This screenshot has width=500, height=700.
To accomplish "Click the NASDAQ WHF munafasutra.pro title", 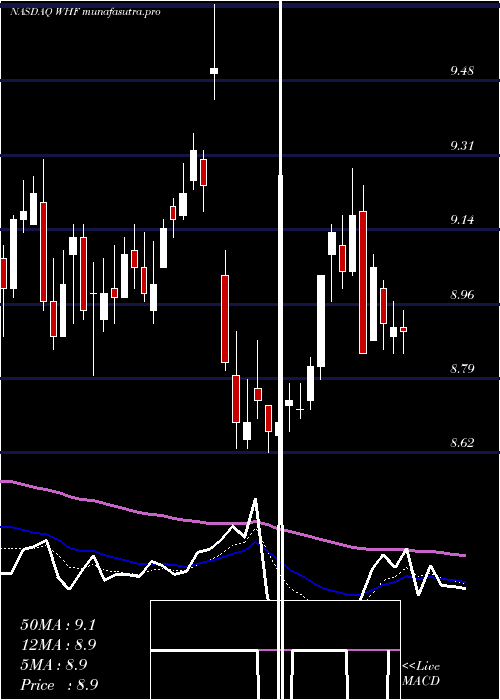I will 85,12.
